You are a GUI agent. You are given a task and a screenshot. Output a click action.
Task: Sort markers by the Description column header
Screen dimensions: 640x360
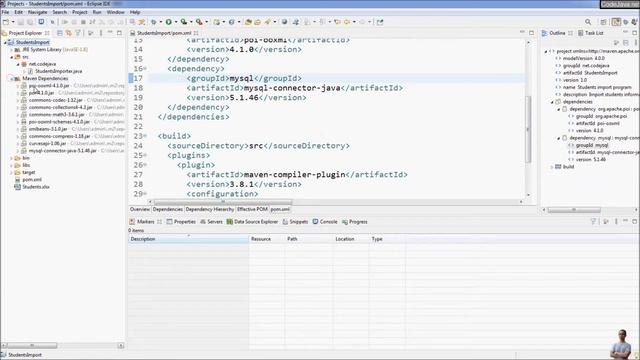coord(188,239)
